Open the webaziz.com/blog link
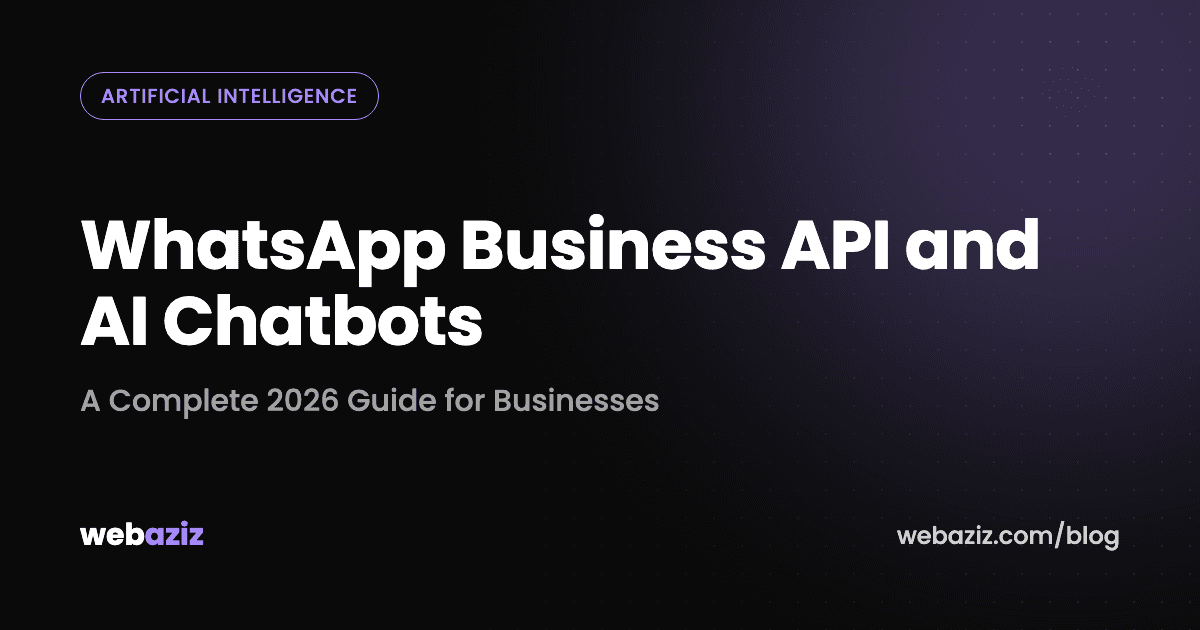The height and width of the screenshot is (630, 1200). 1008,535
